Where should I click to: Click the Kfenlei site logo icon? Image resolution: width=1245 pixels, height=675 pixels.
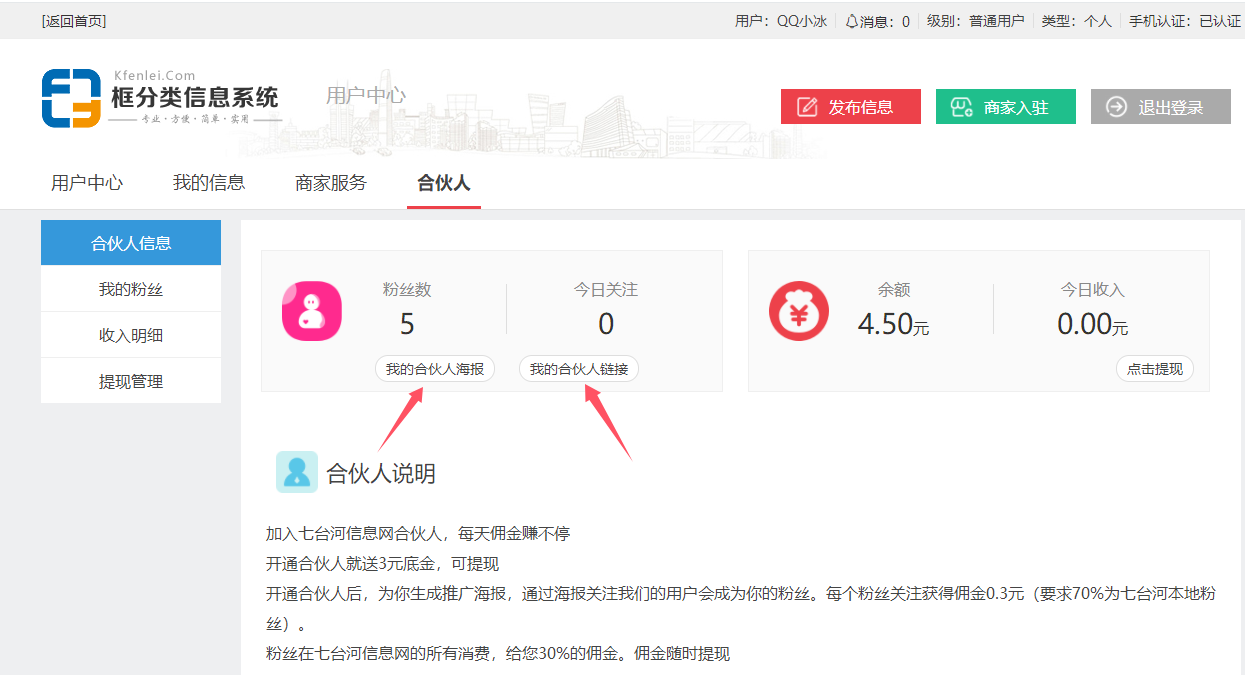[x=71, y=99]
